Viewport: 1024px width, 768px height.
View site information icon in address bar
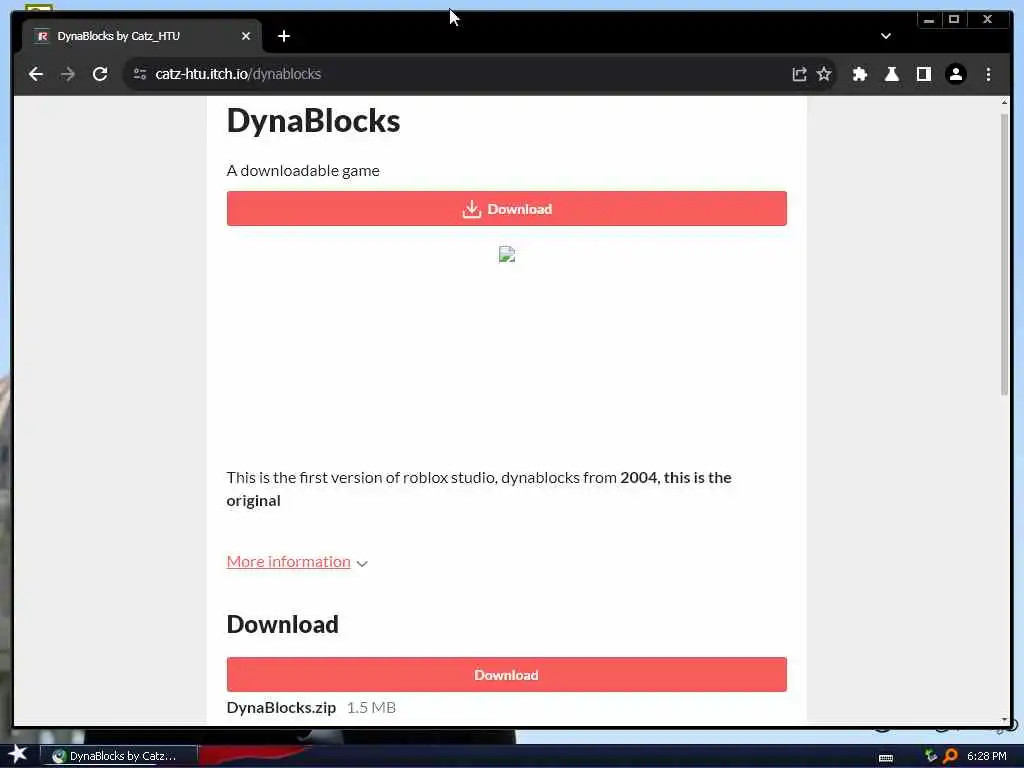click(x=140, y=74)
